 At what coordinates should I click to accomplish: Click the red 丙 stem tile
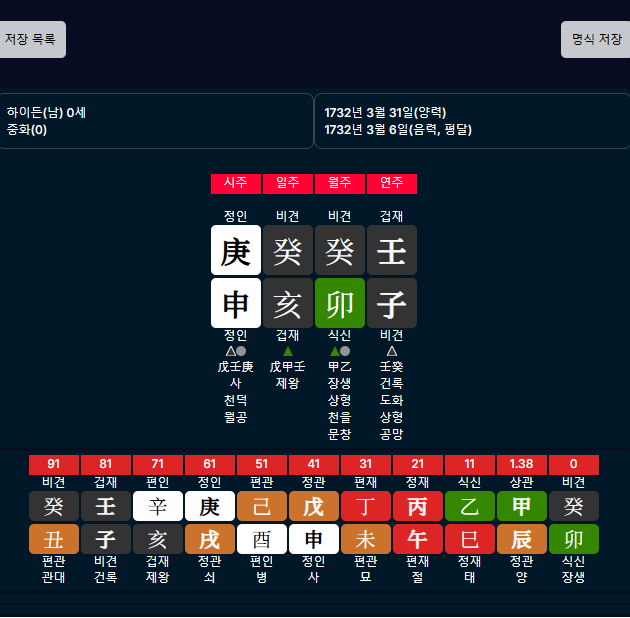pos(418,506)
